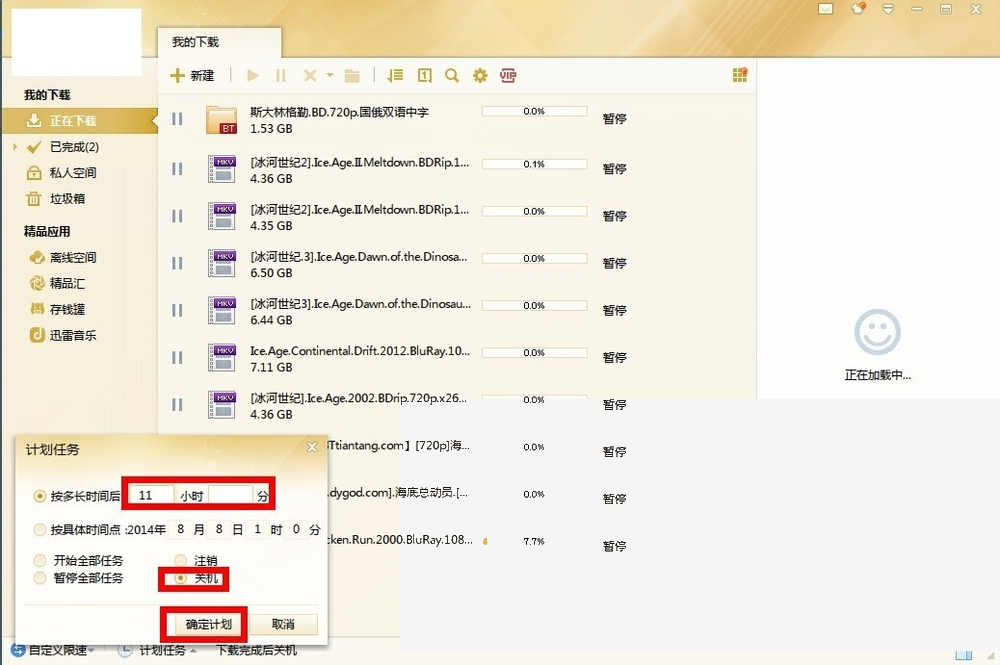The width and height of the screenshot is (1000, 665).
Task: Click MKV icon of 6.44 GB task
Action: click(x=222, y=311)
